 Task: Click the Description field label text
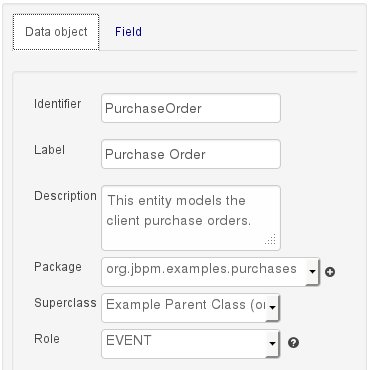click(65, 196)
